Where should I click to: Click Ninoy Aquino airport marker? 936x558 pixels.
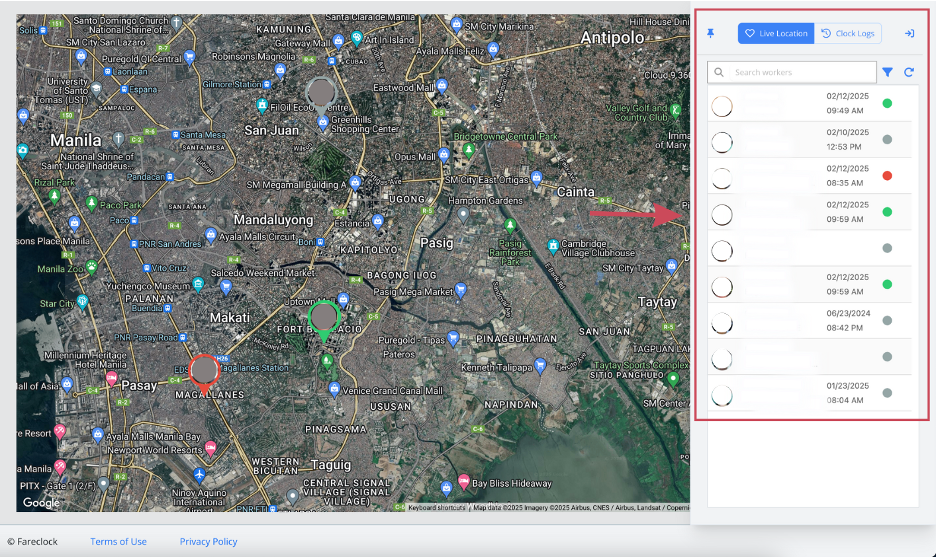(199, 475)
